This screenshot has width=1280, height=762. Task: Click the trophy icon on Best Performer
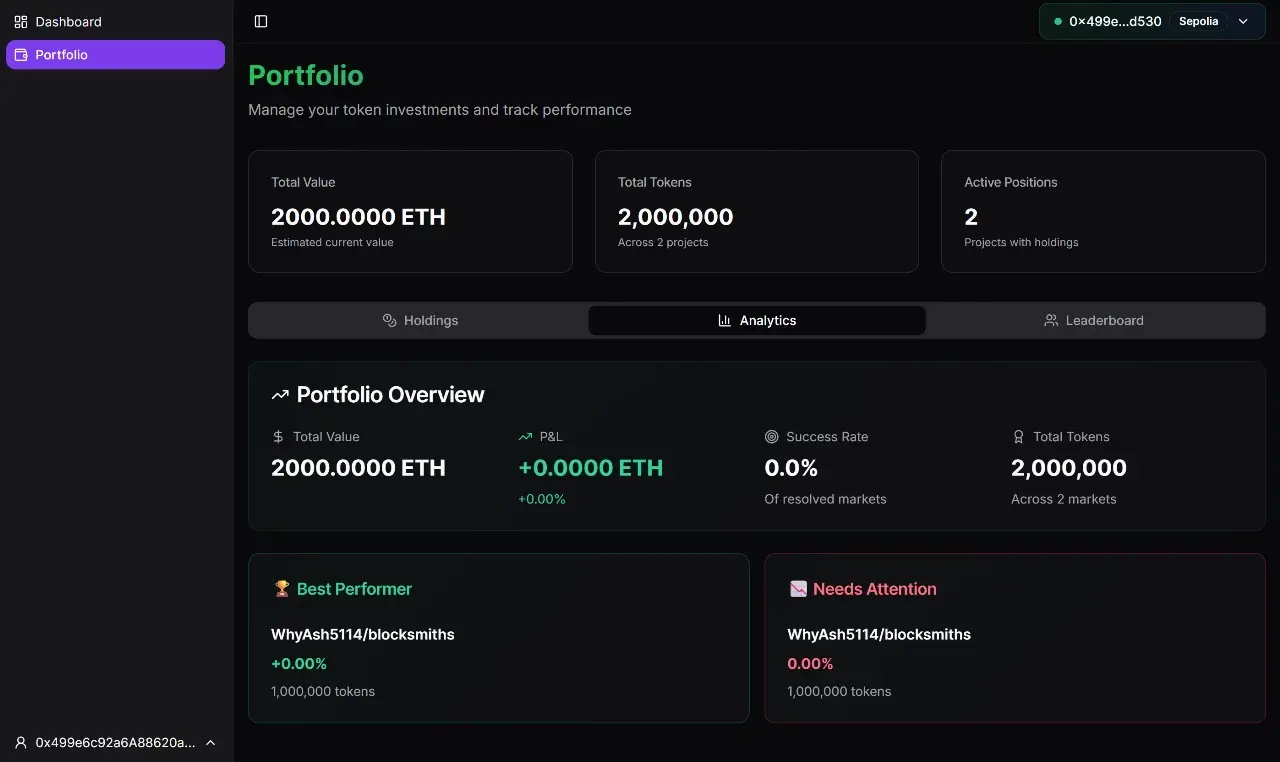point(282,589)
